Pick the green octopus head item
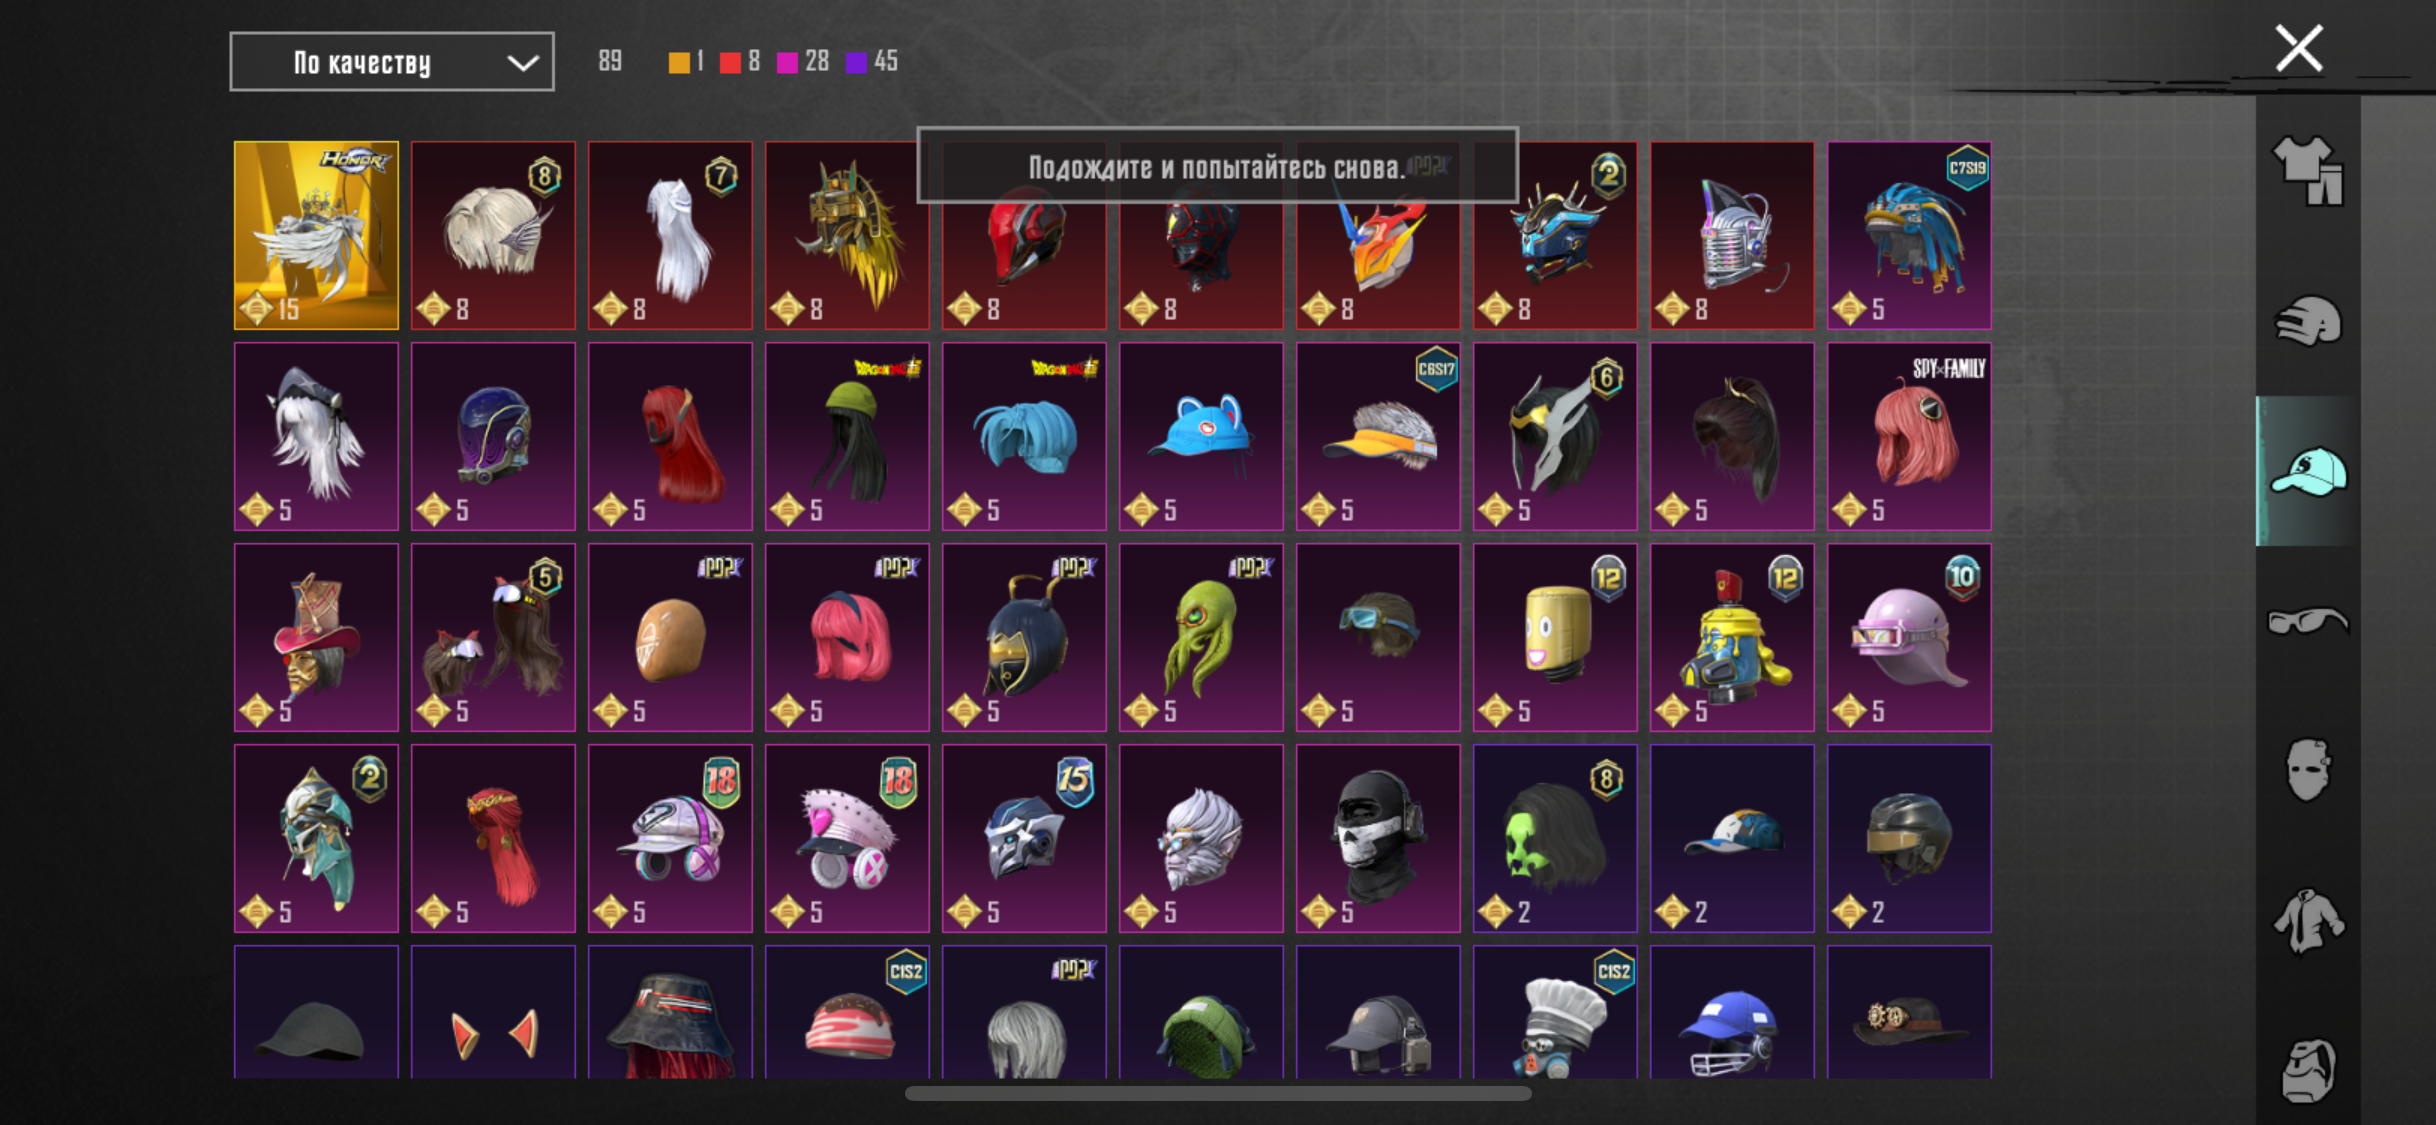 [1201, 637]
